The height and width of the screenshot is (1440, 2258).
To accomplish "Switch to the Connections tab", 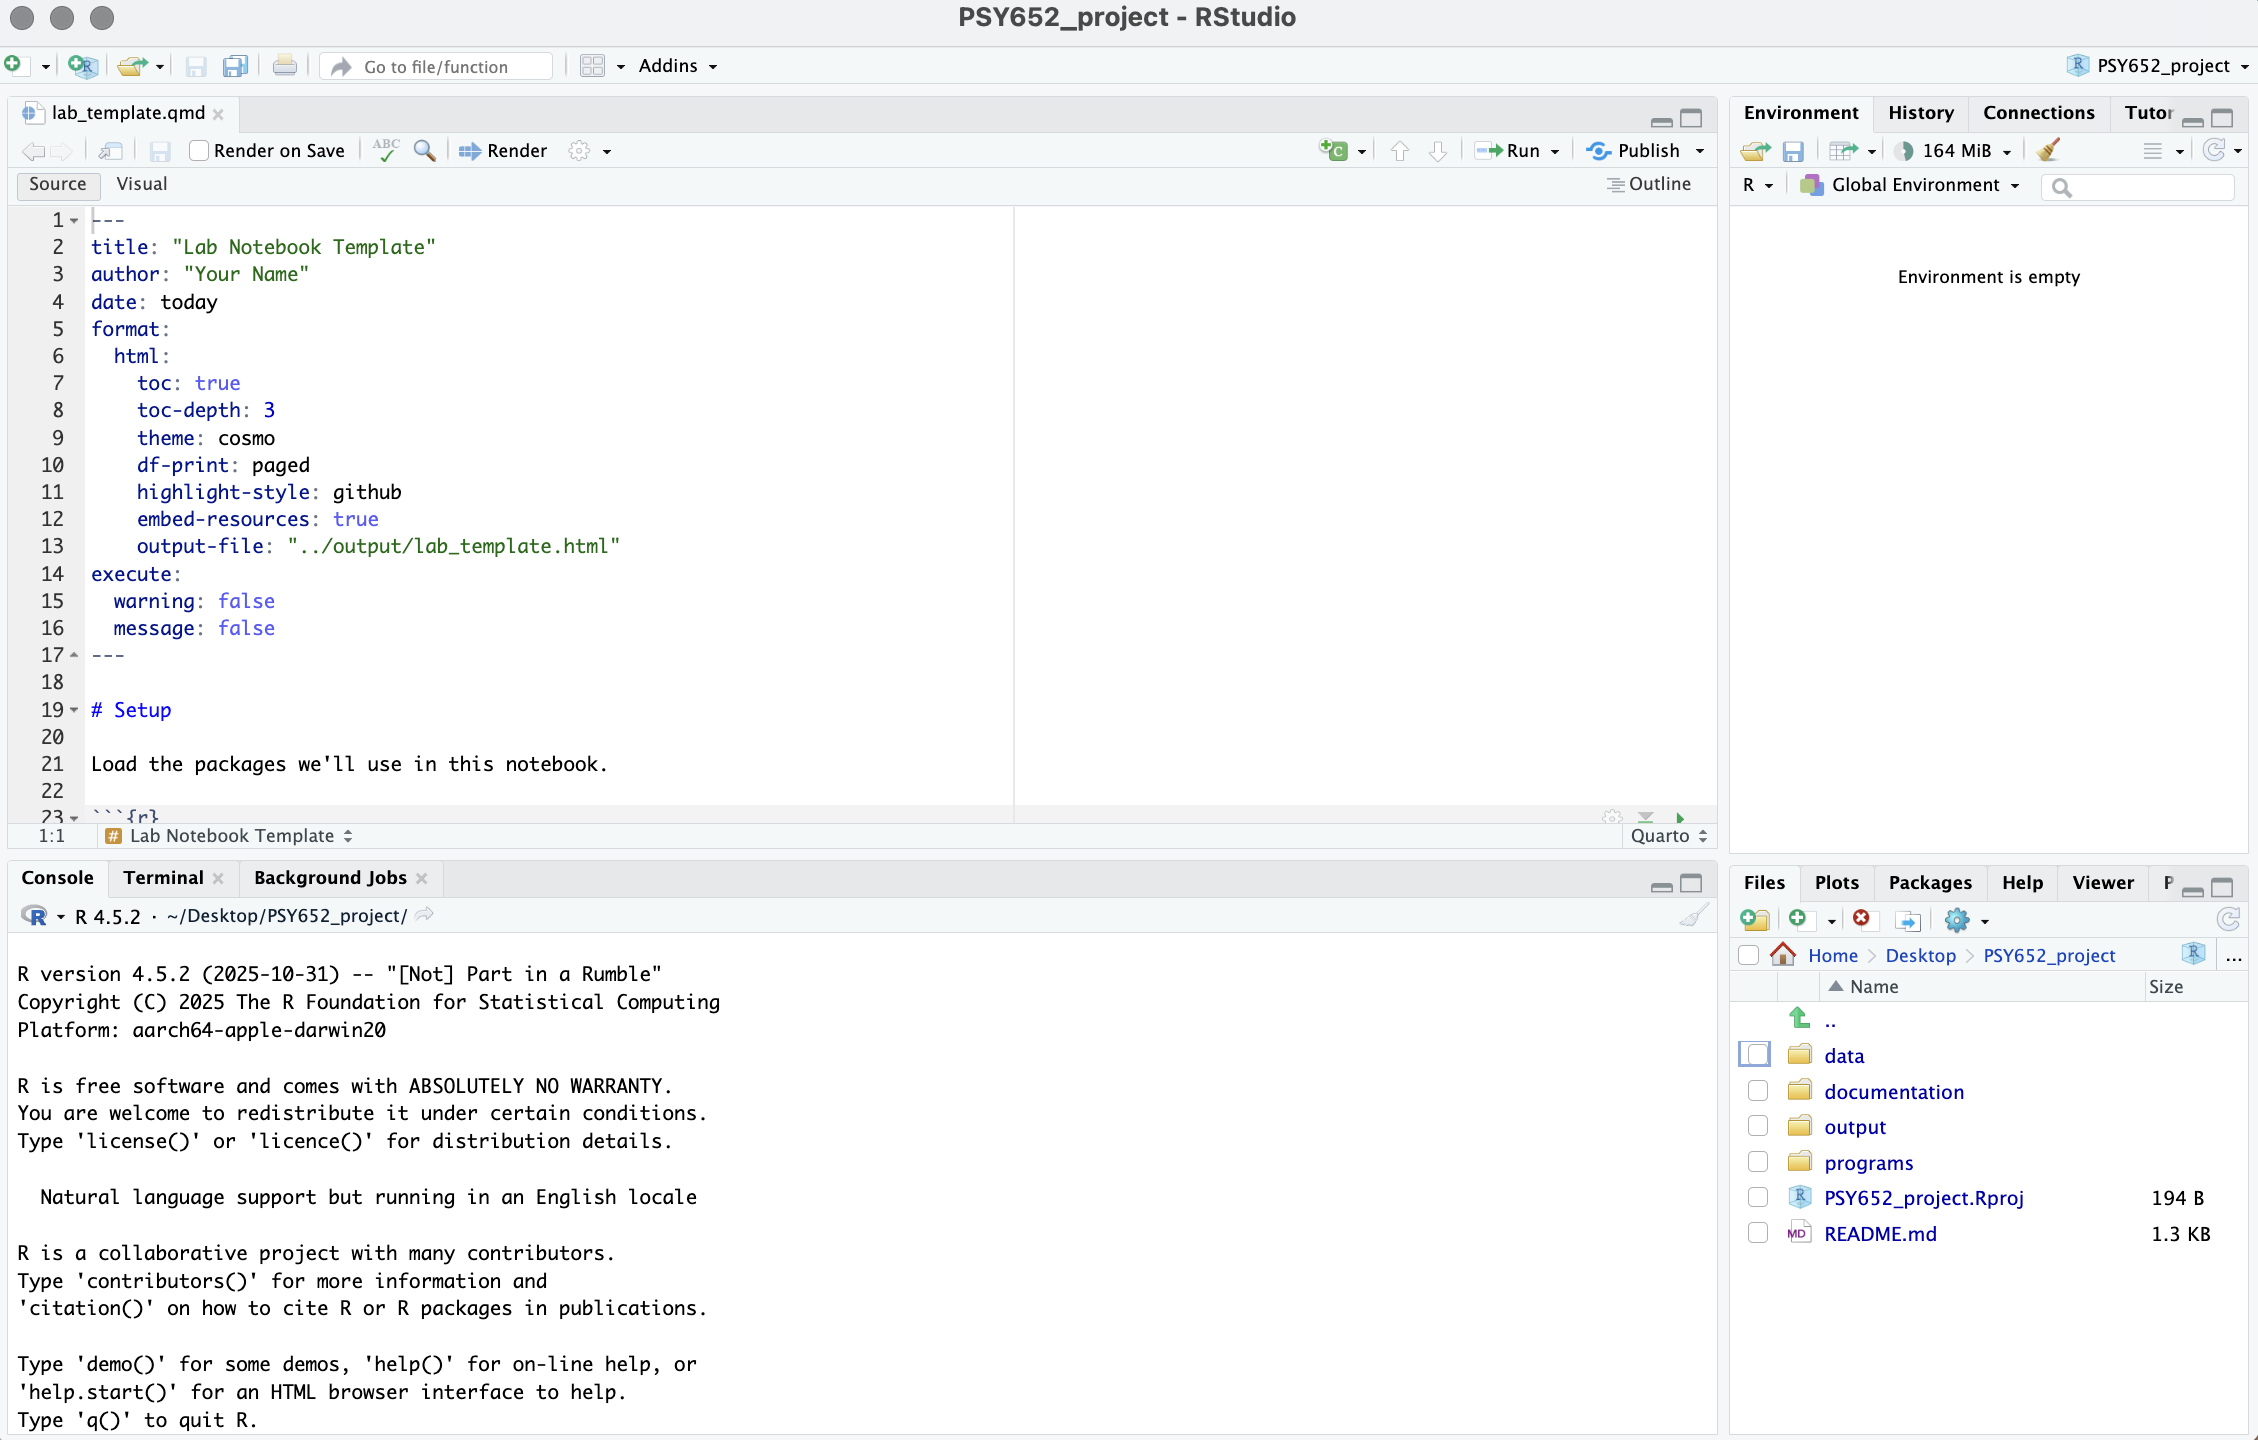I will tap(2038, 113).
